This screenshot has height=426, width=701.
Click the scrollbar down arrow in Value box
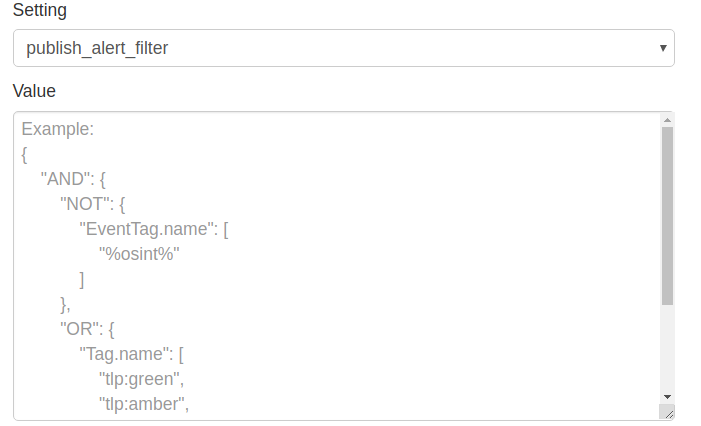[667, 397]
